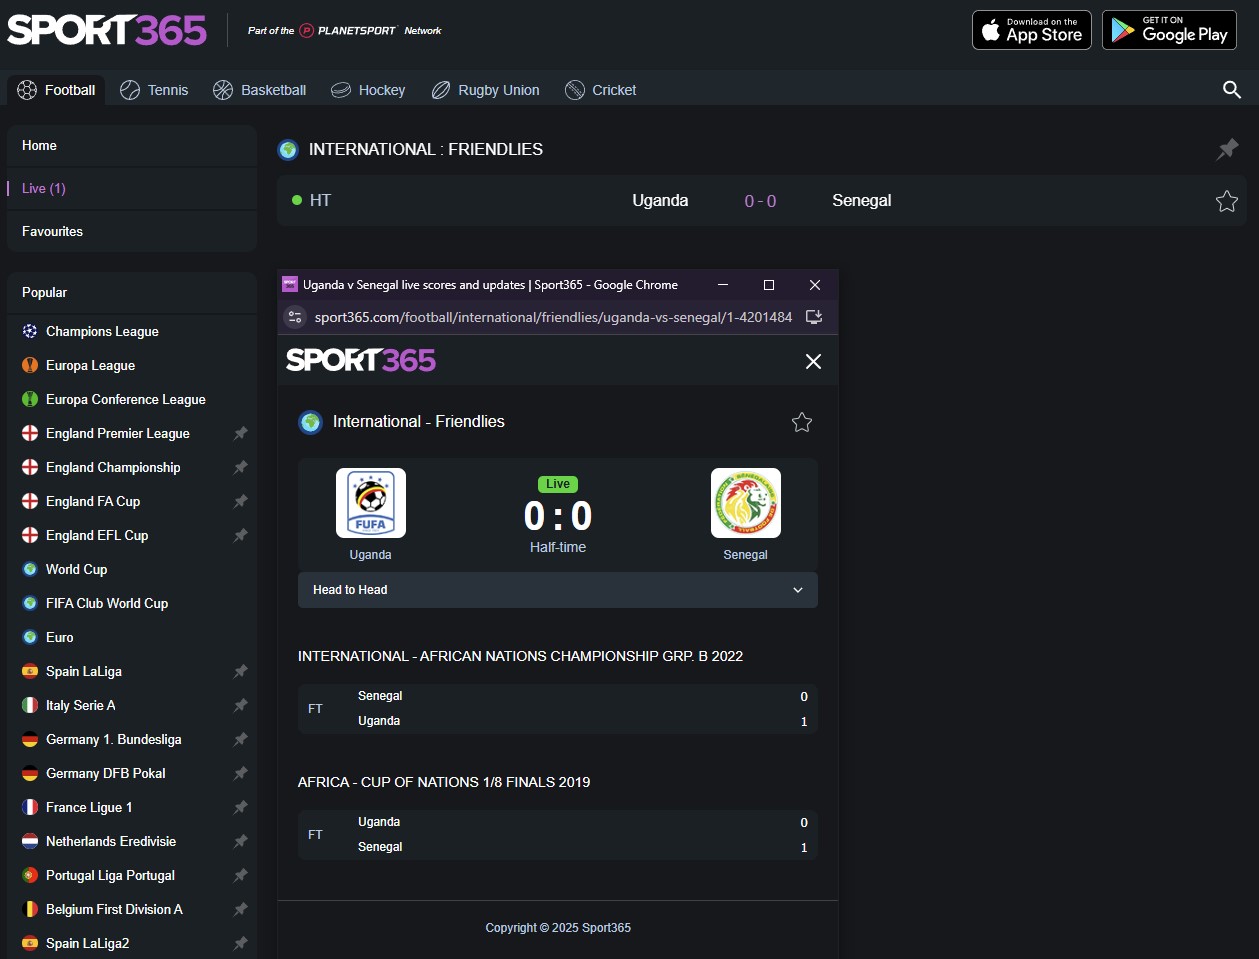Pin Portugal Liga Portugal
The width and height of the screenshot is (1259, 959).
(240, 875)
